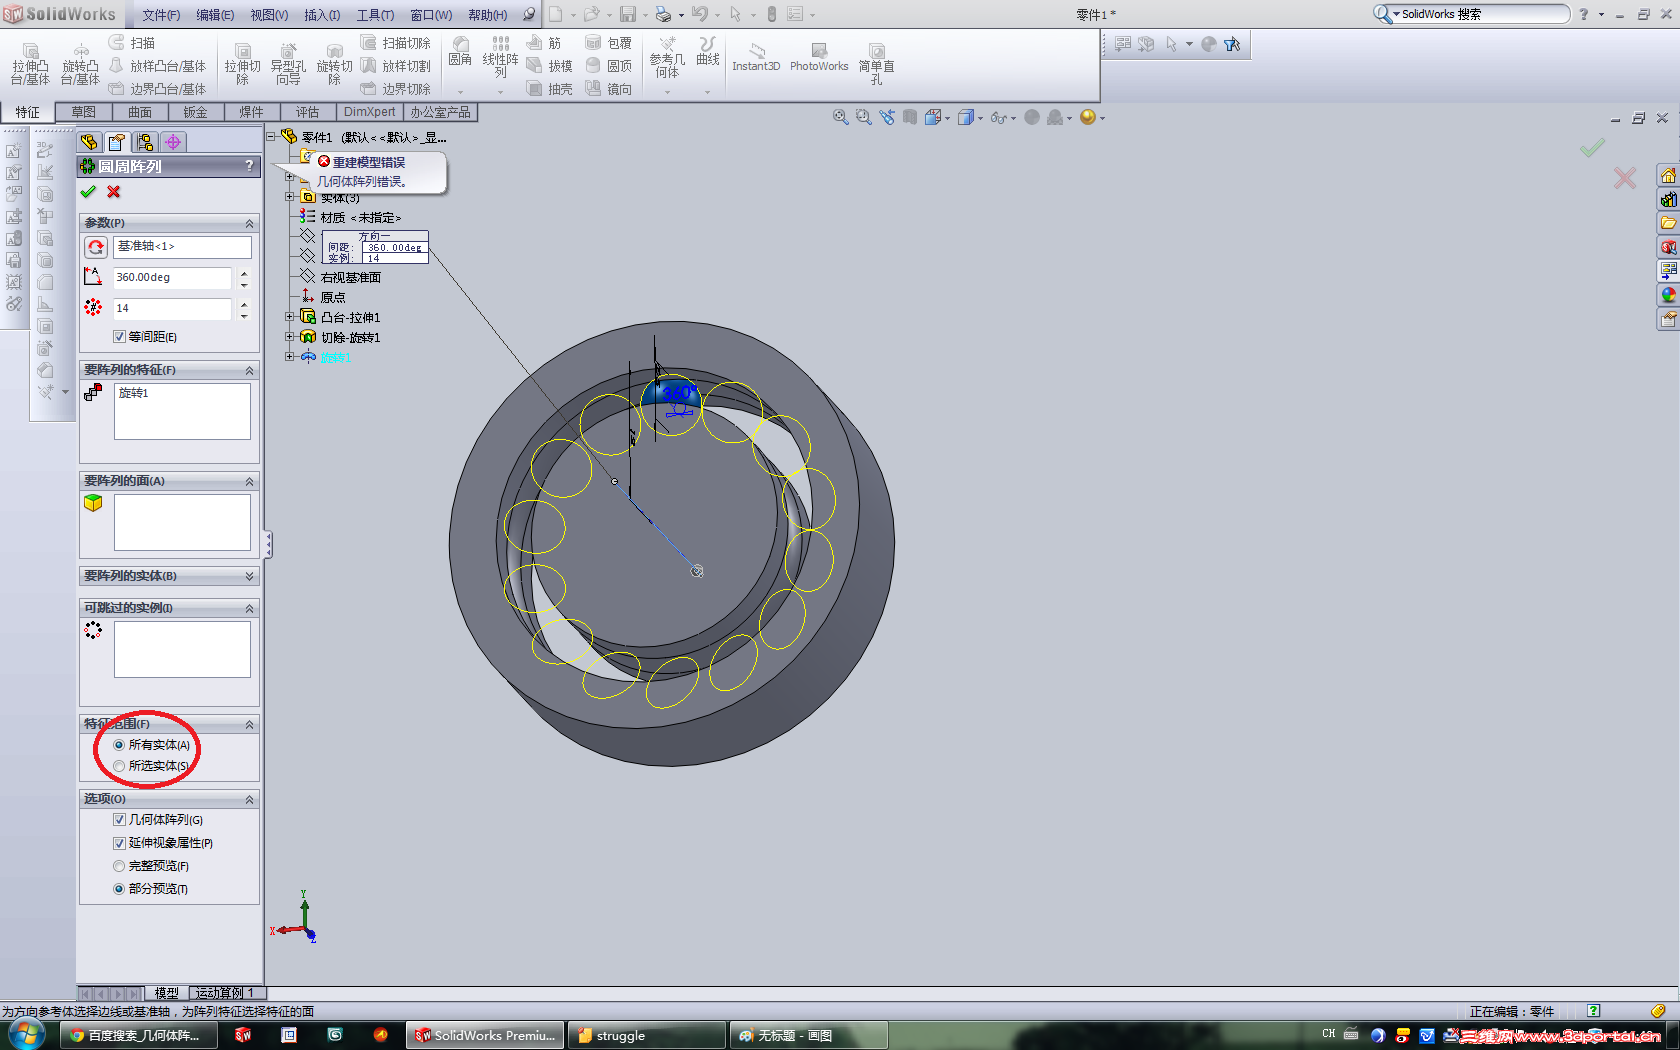Click the reverse direction icon beside 基准轴<1>

pyautogui.click(x=96, y=247)
